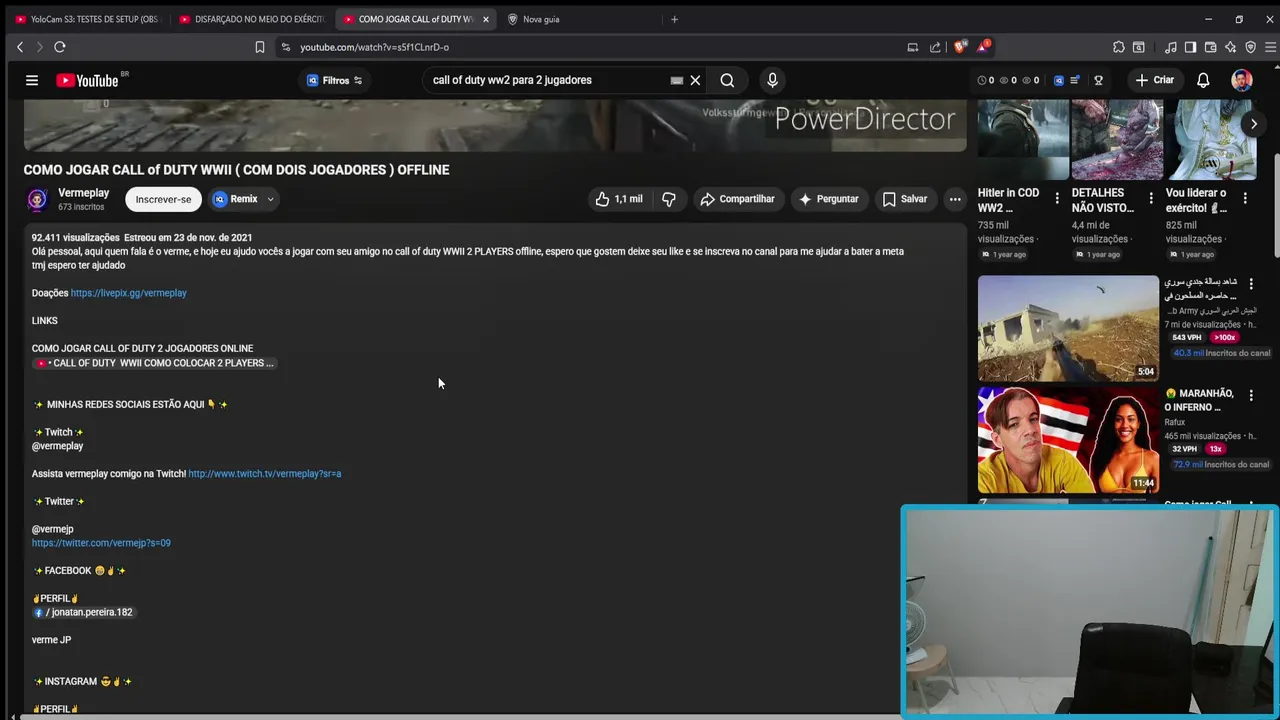
Task: Open the Vermeplay channel avatar
Action: click(37, 200)
